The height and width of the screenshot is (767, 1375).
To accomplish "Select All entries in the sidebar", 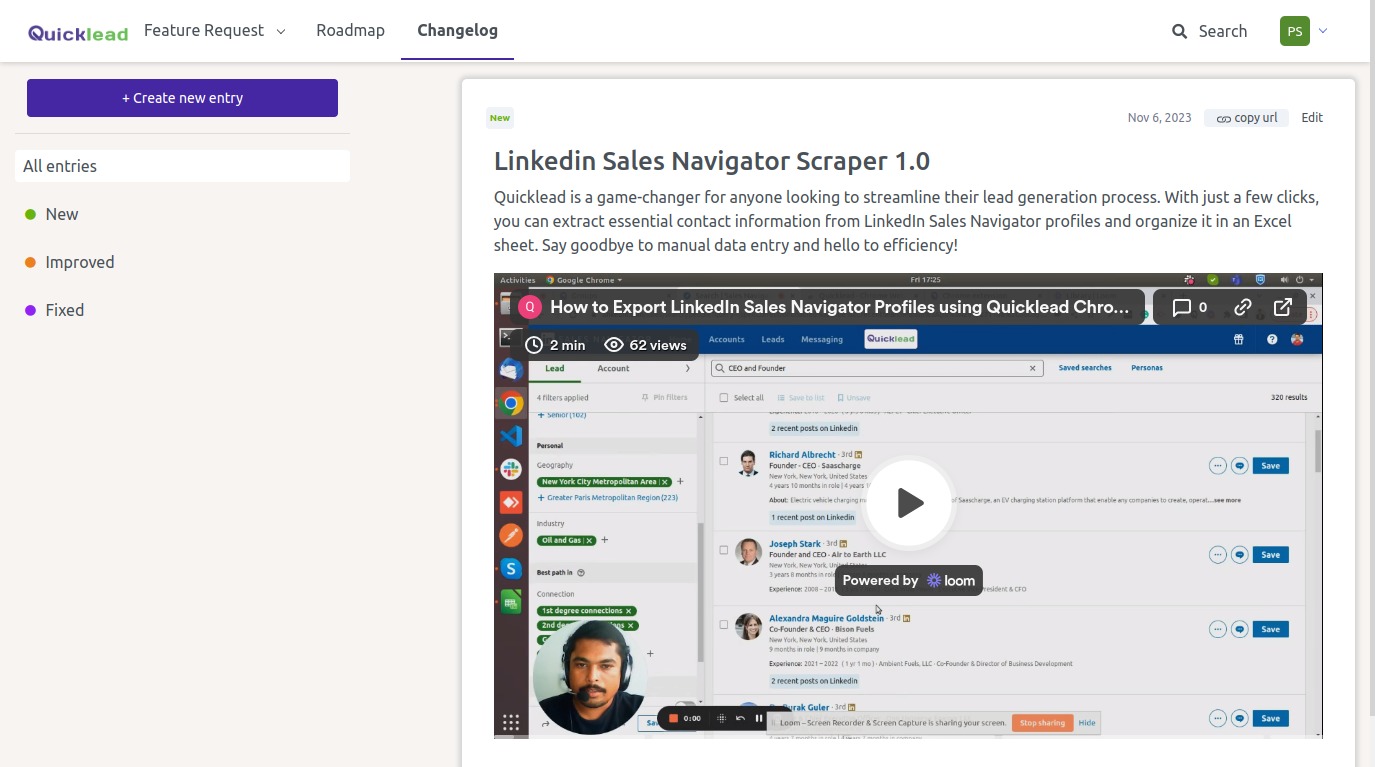I will tap(182, 166).
